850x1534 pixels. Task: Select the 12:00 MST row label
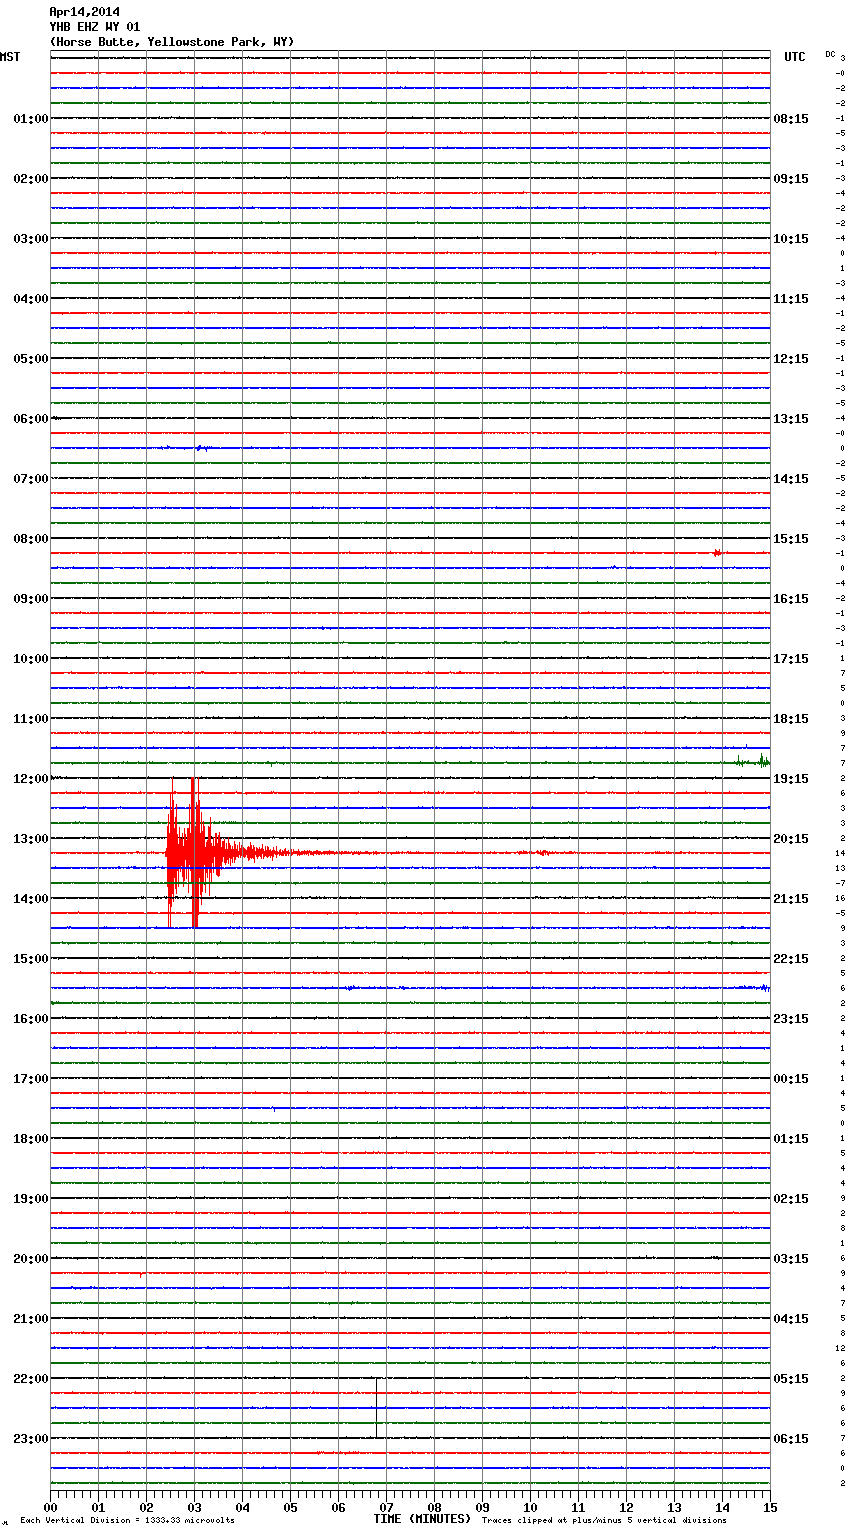(31, 779)
